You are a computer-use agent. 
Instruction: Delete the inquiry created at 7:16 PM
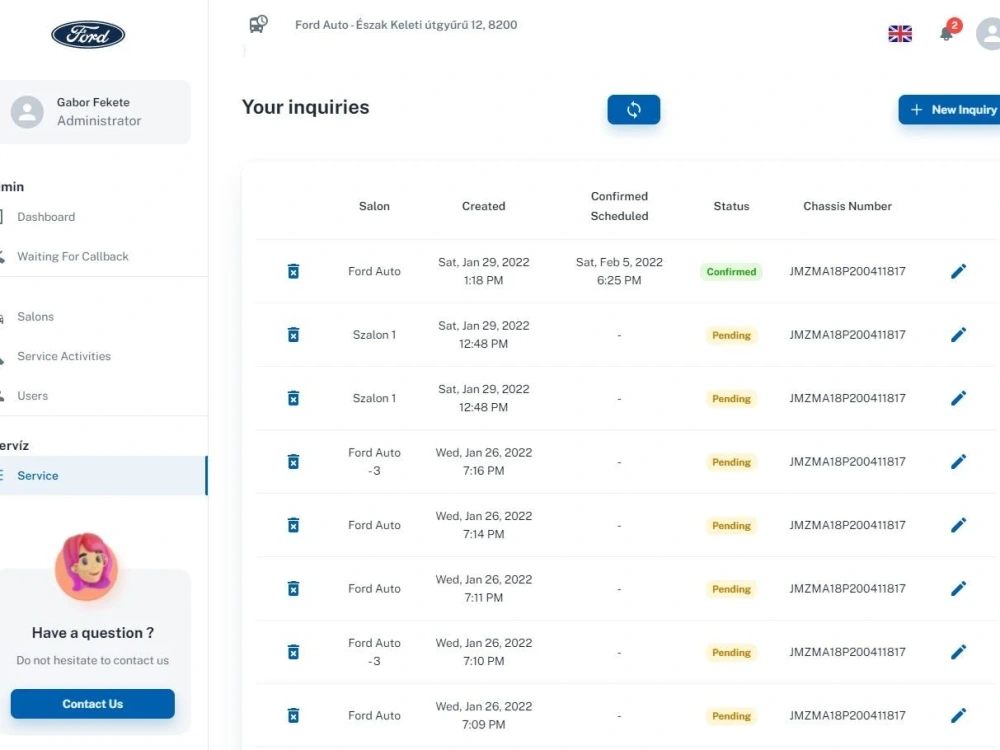coord(293,461)
